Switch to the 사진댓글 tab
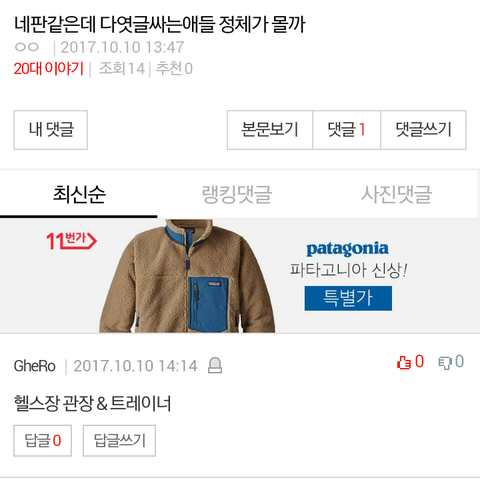The width and height of the screenshot is (480, 480). [x=396, y=194]
